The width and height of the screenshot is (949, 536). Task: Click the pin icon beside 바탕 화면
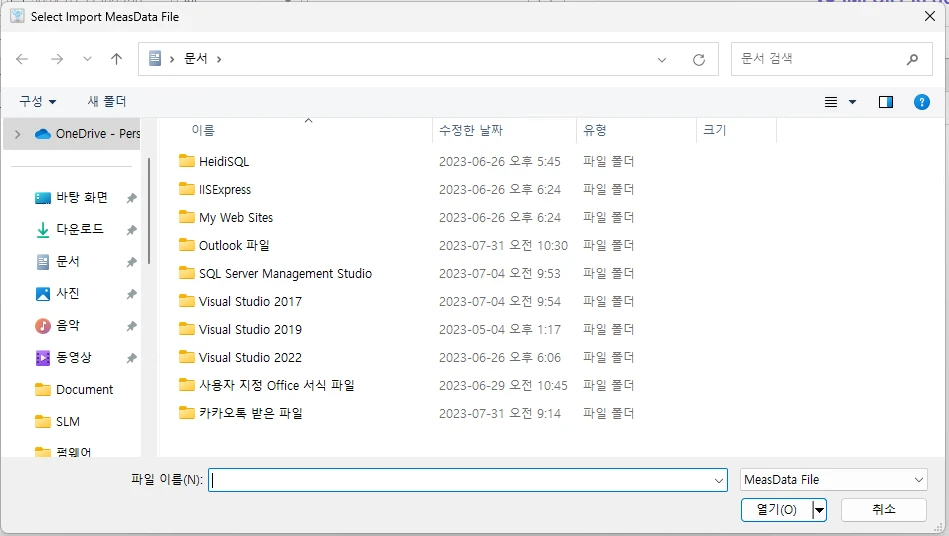131,198
